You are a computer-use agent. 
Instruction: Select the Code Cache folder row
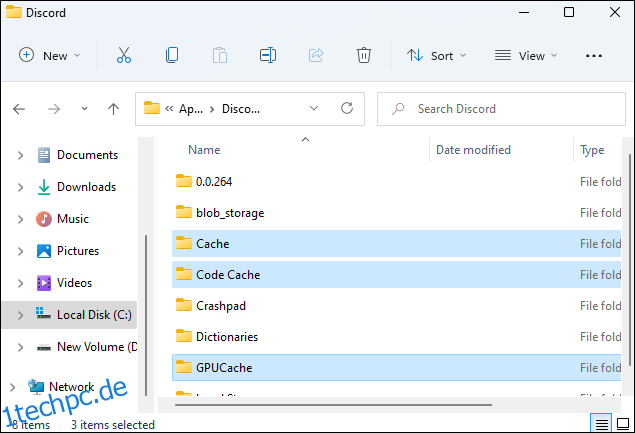point(396,275)
